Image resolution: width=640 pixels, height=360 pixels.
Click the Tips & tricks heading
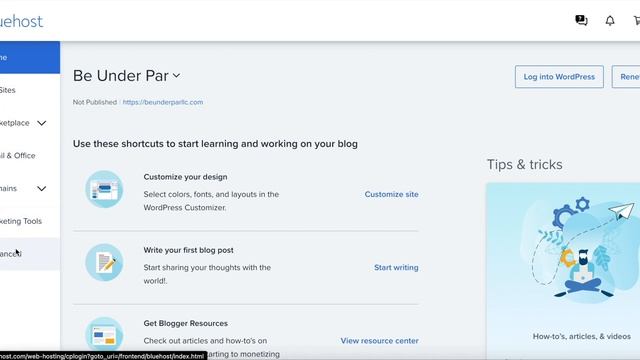pyautogui.click(x=524, y=164)
